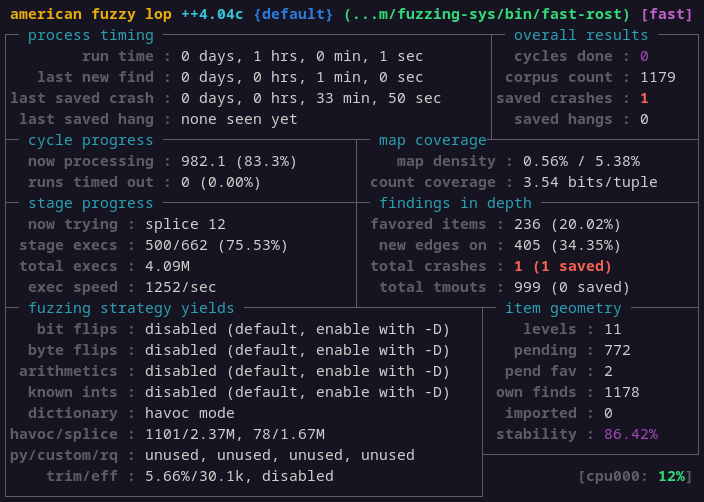Click the 'findings in depth' section heading
The height and width of the screenshot is (502, 704).
455,203
